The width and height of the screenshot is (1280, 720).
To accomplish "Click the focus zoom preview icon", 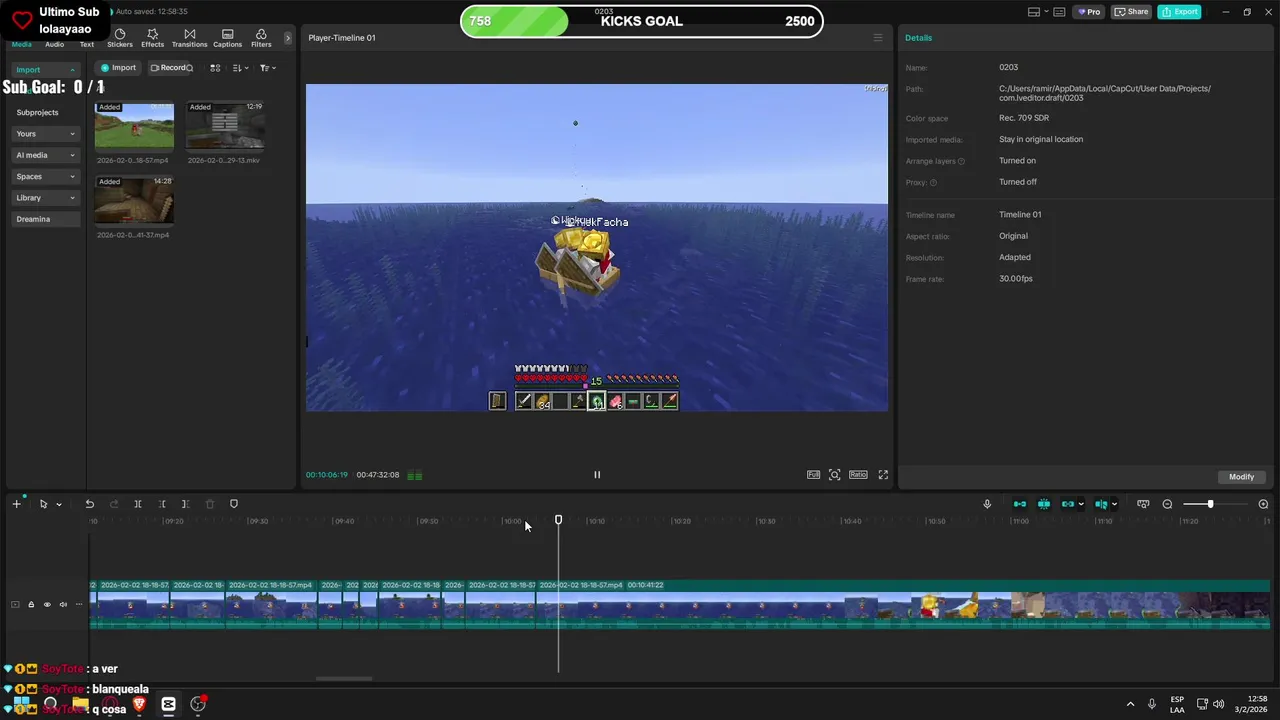I will pos(835,475).
